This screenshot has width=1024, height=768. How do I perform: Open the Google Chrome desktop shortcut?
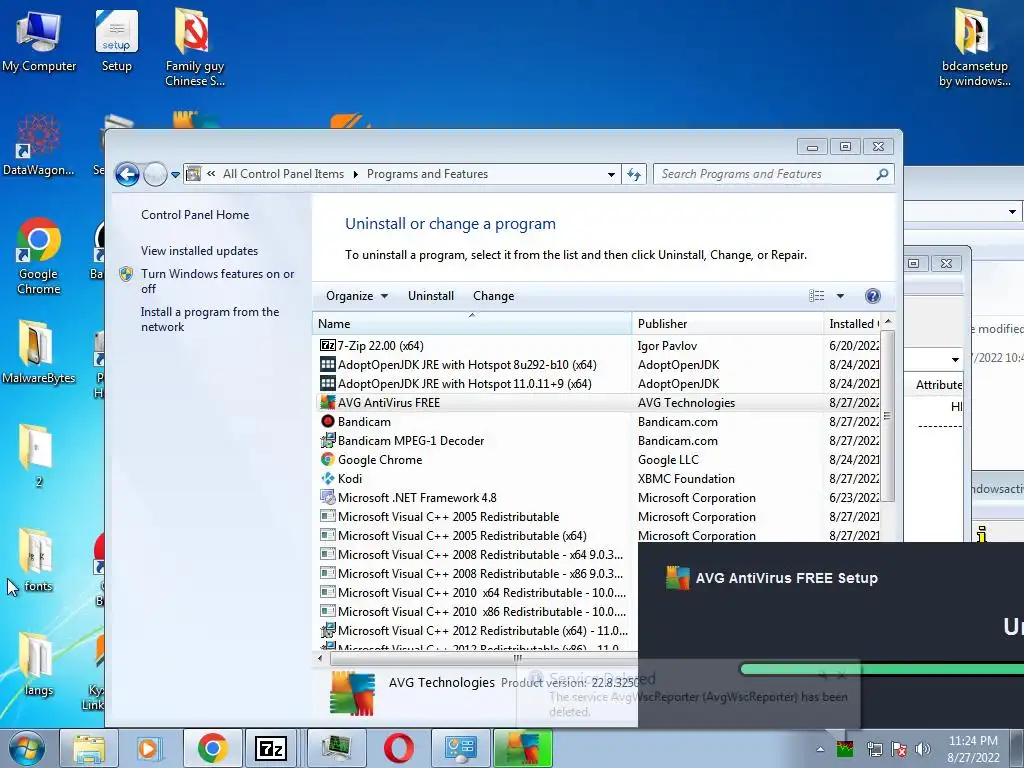[39, 256]
